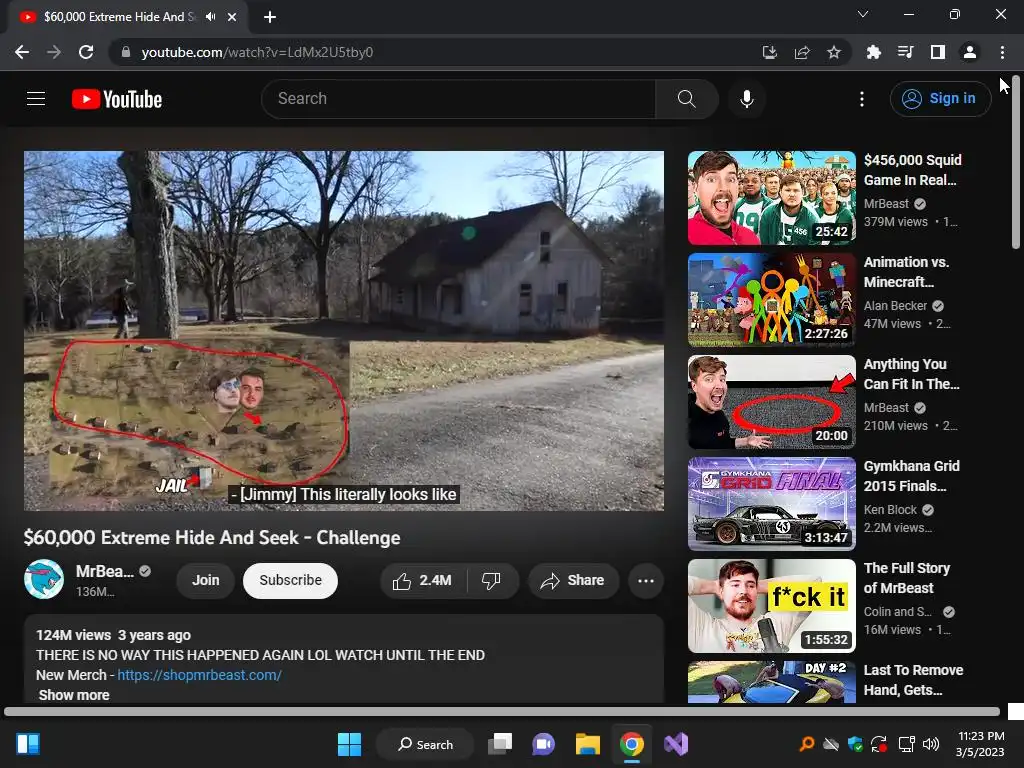Image resolution: width=1024 pixels, height=768 pixels.
Task: Open taskbar Search box
Action: tap(425, 744)
